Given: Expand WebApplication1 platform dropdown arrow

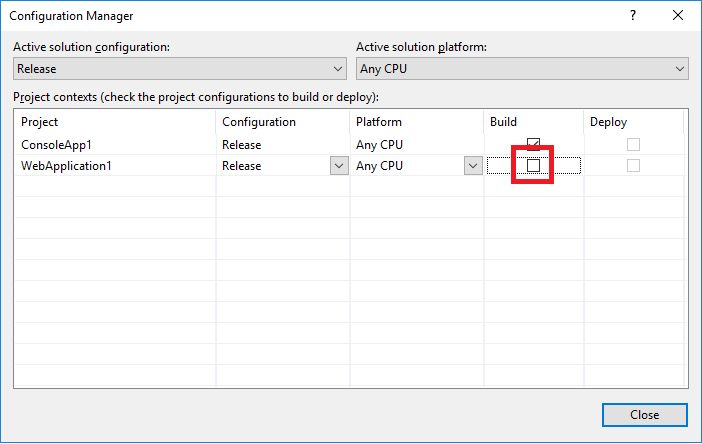Looking at the screenshot, I should pos(473,166).
